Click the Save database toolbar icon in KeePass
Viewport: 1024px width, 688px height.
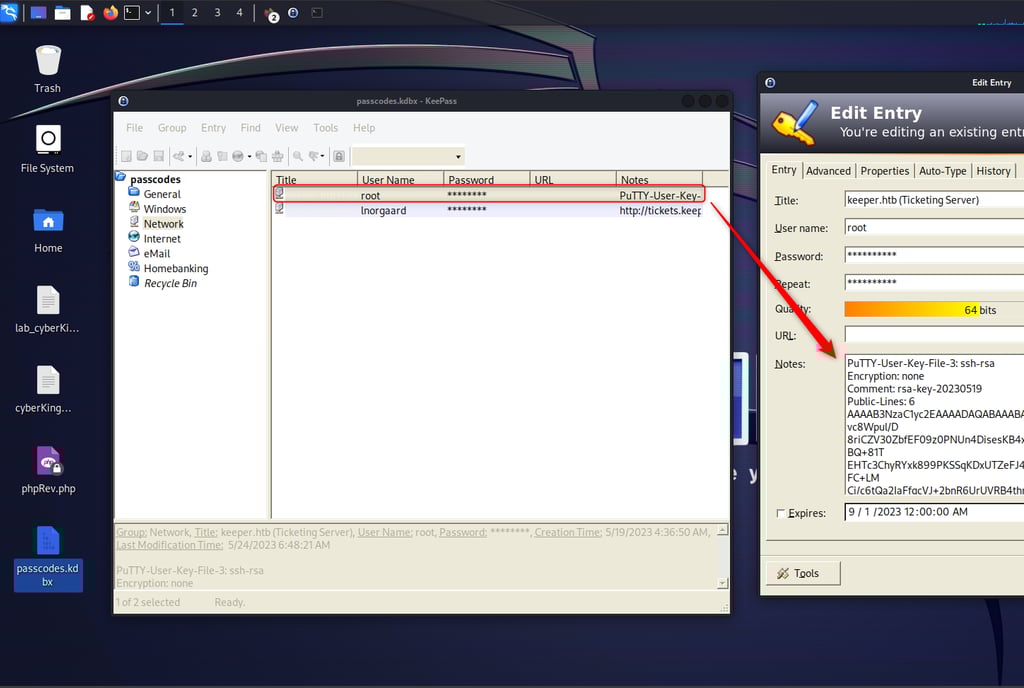tap(159, 156)
